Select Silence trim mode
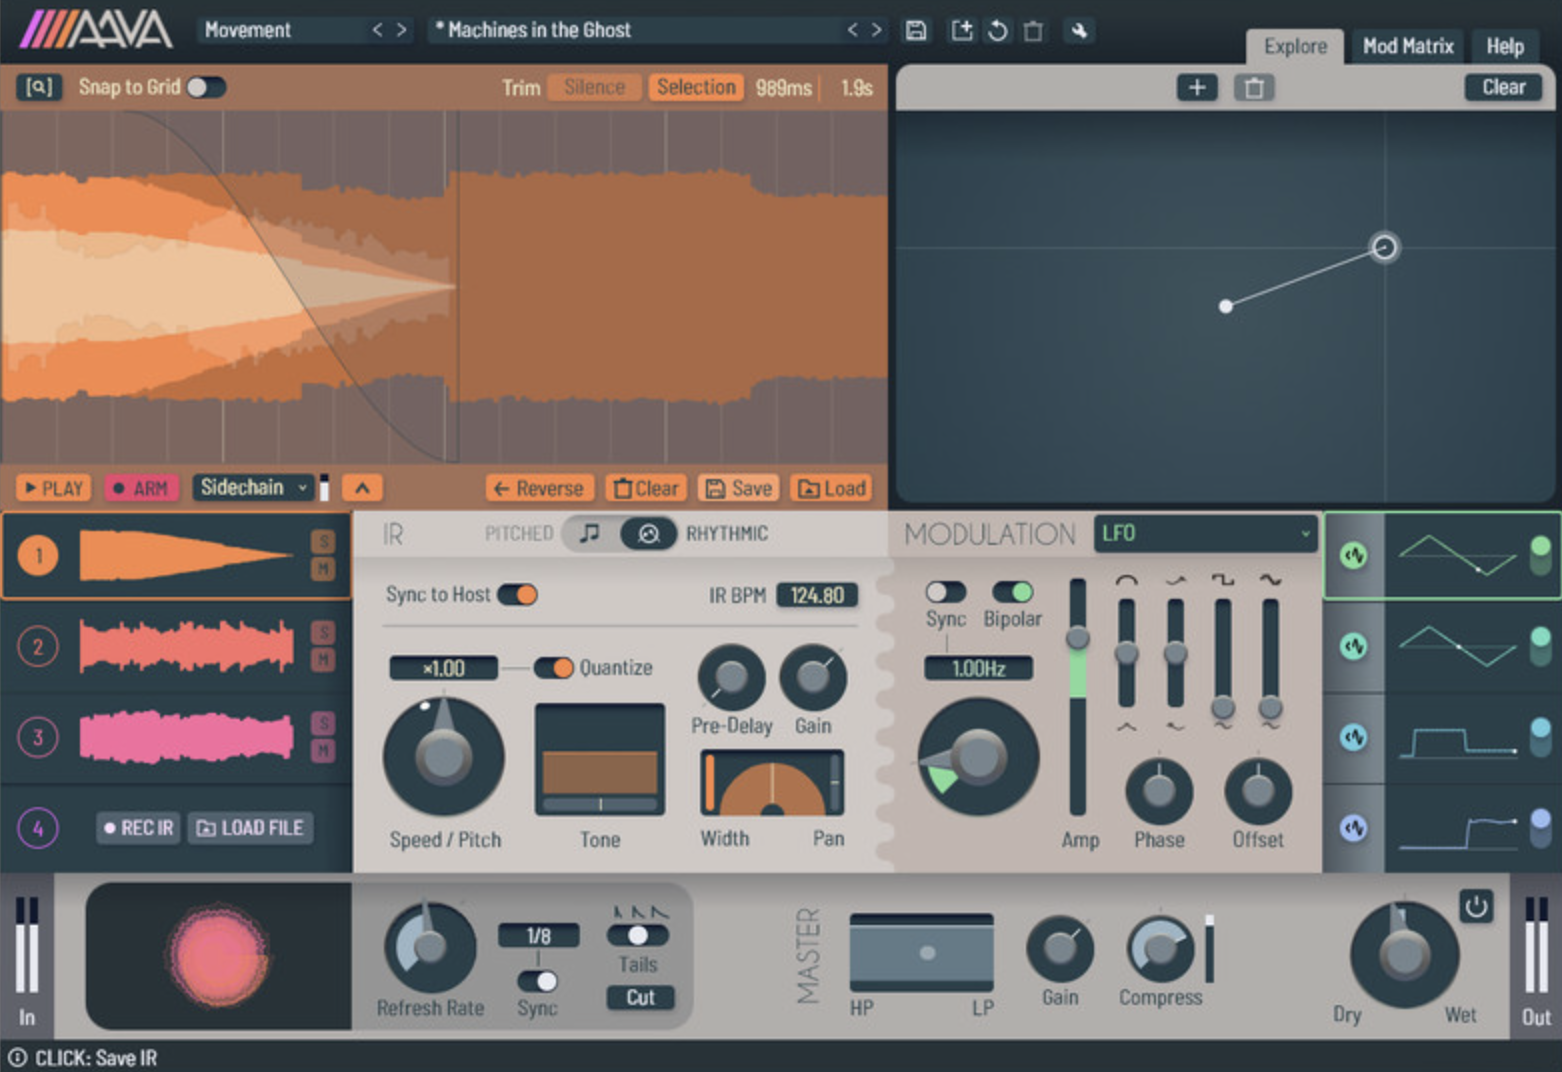This screenshot has height=1072, width=1562. coord(594,87)
